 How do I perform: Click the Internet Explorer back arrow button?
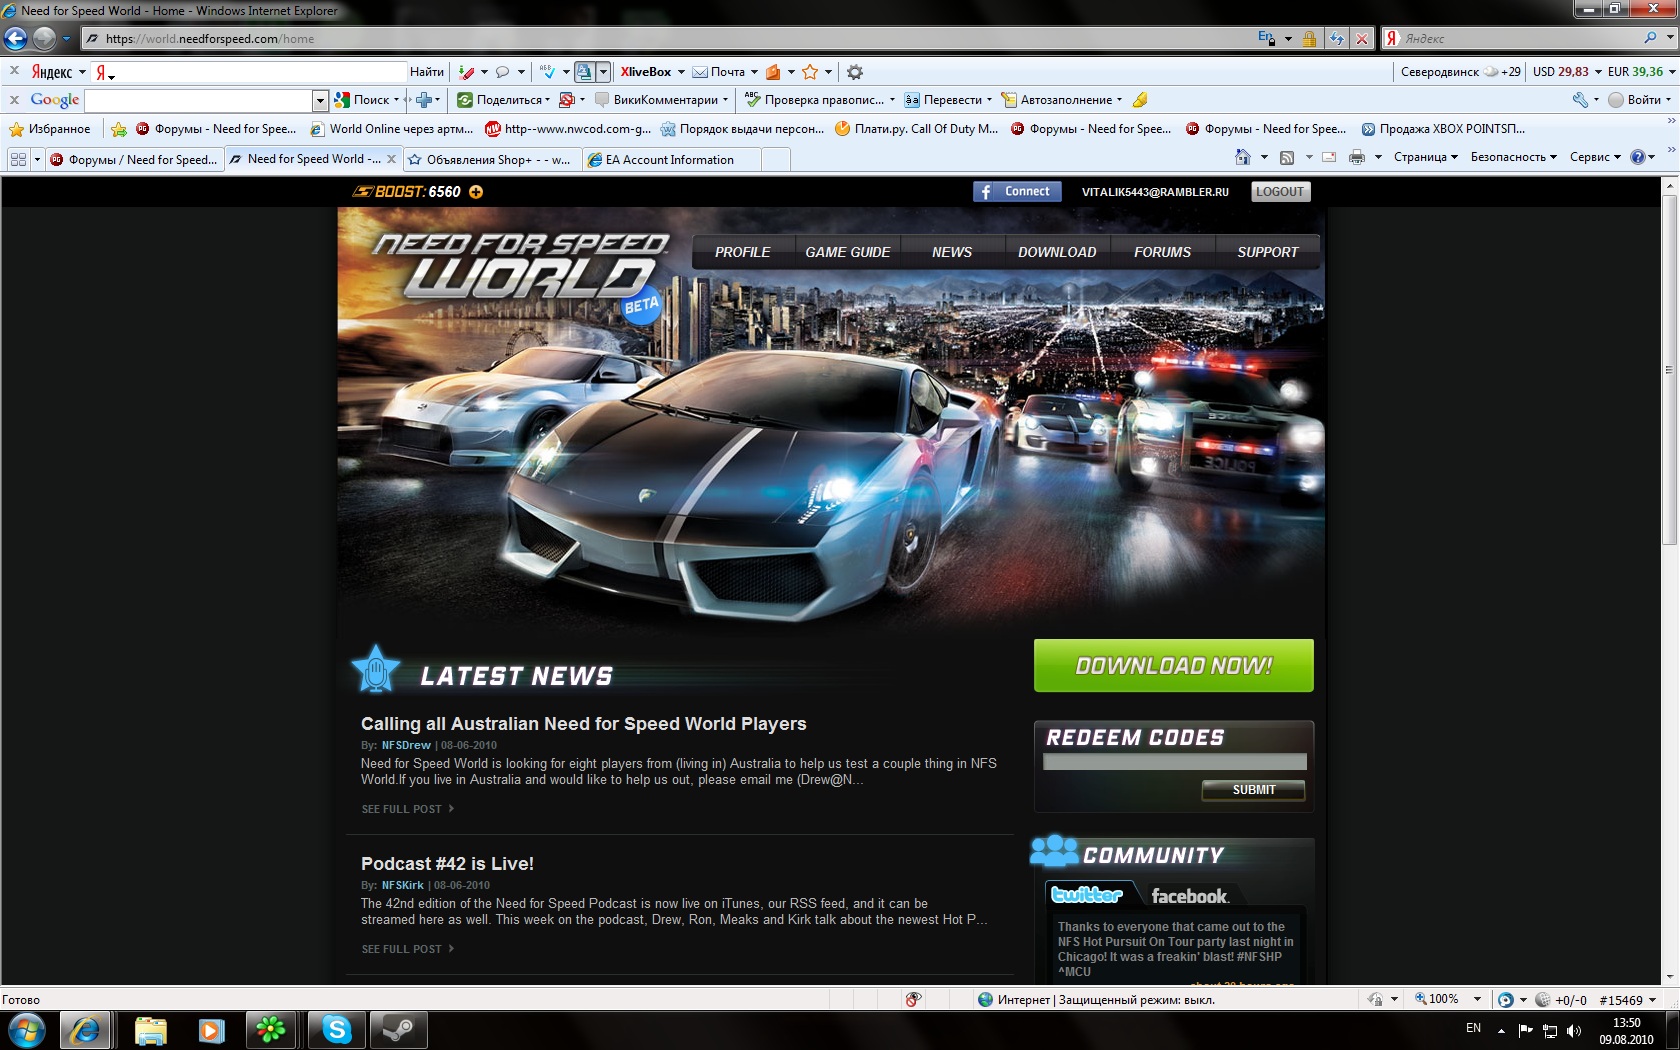click(16, 39)
